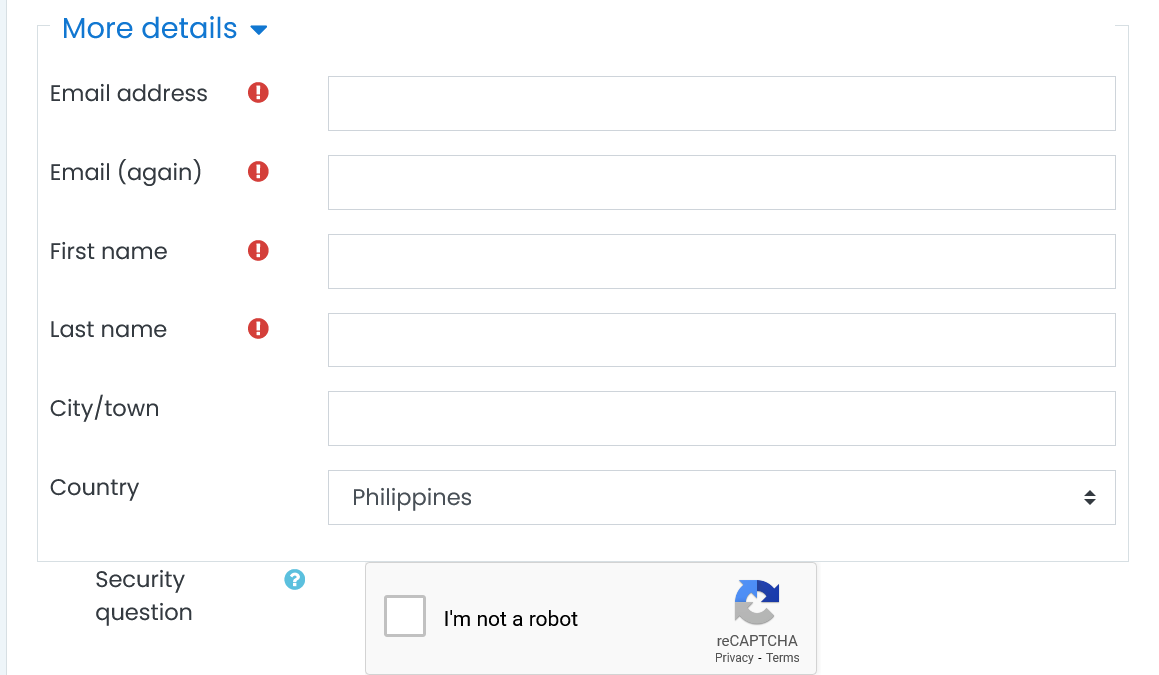The image size is (1159, 675).
Task: Open the Security question help icon
Action: point(294,579)
